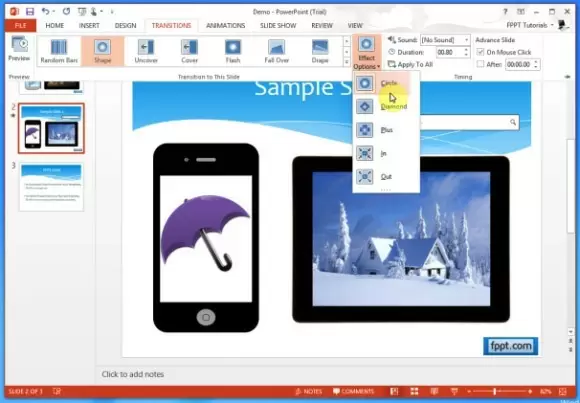Click Fit slide to current window icon
Image resolution: width=580 pixels, height=403 pixels.
tap(563, 392)
